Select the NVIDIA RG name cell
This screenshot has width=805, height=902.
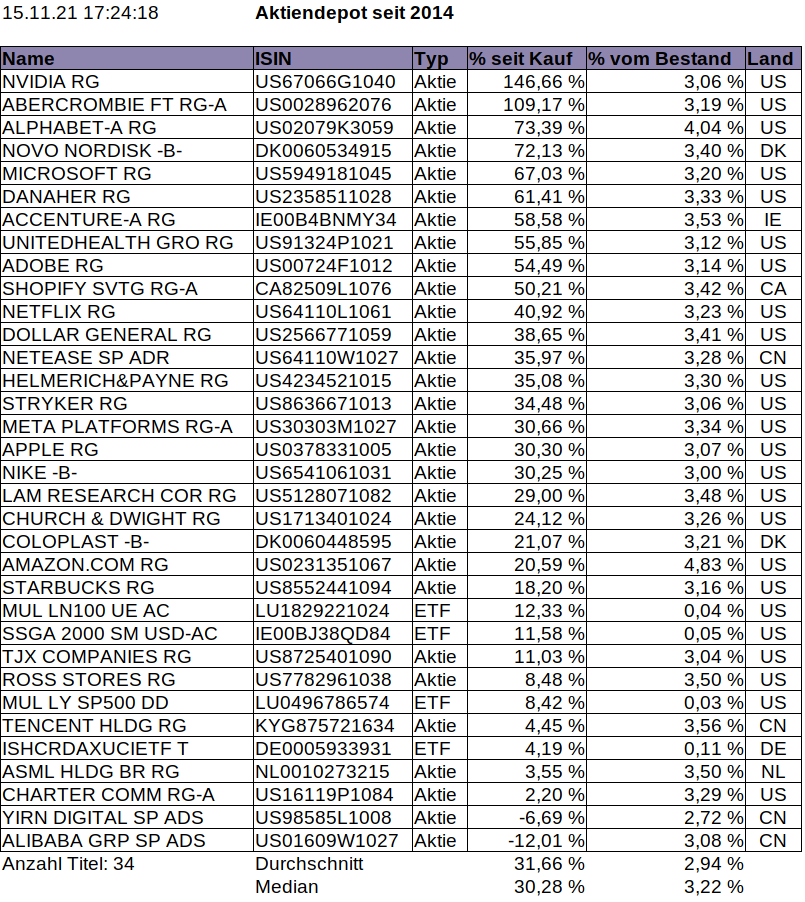[127, 81]
